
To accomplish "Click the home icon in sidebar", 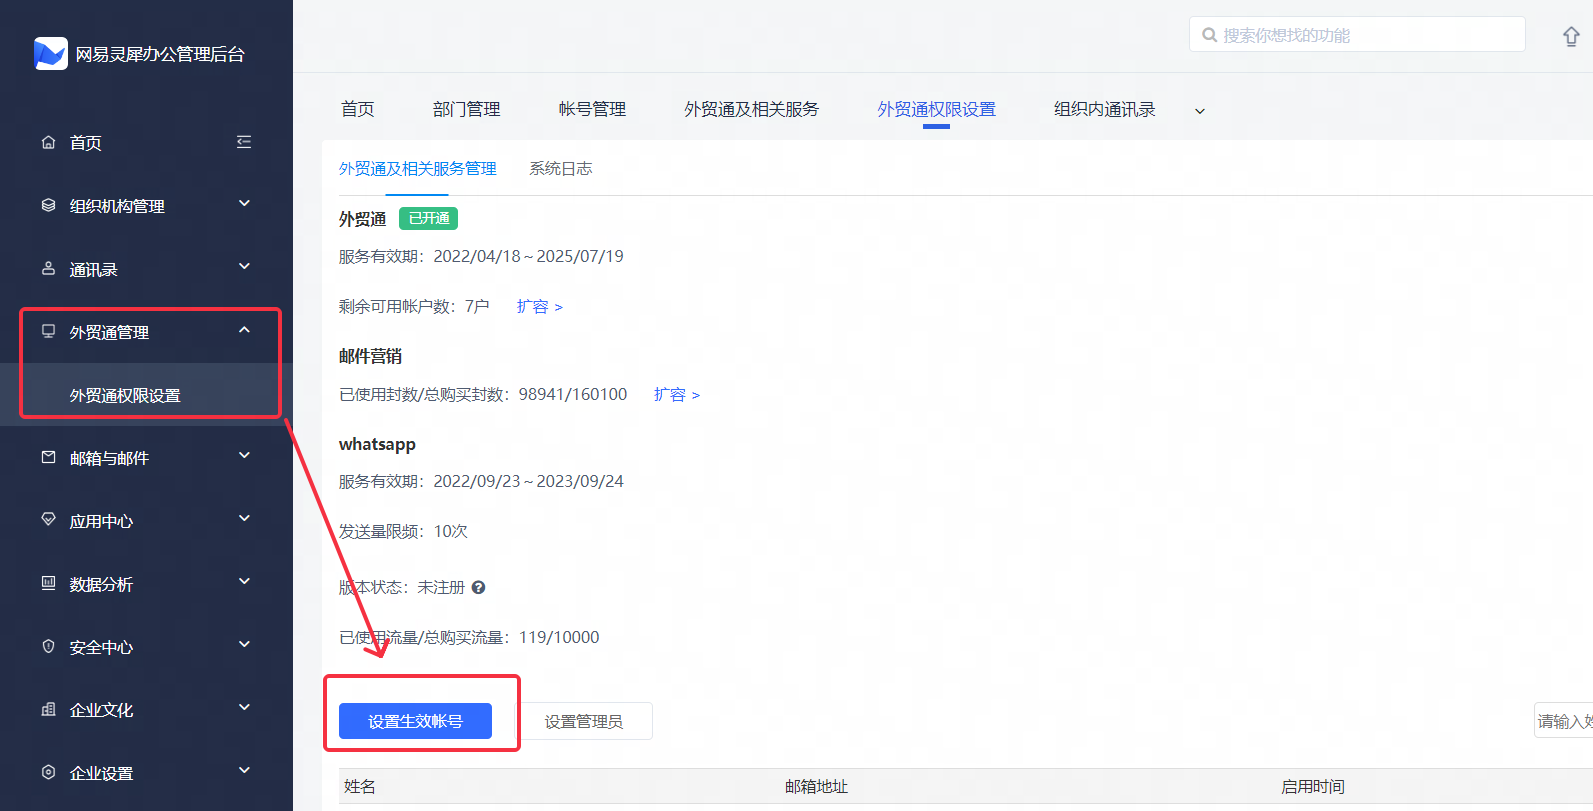I will click(48, 142).
